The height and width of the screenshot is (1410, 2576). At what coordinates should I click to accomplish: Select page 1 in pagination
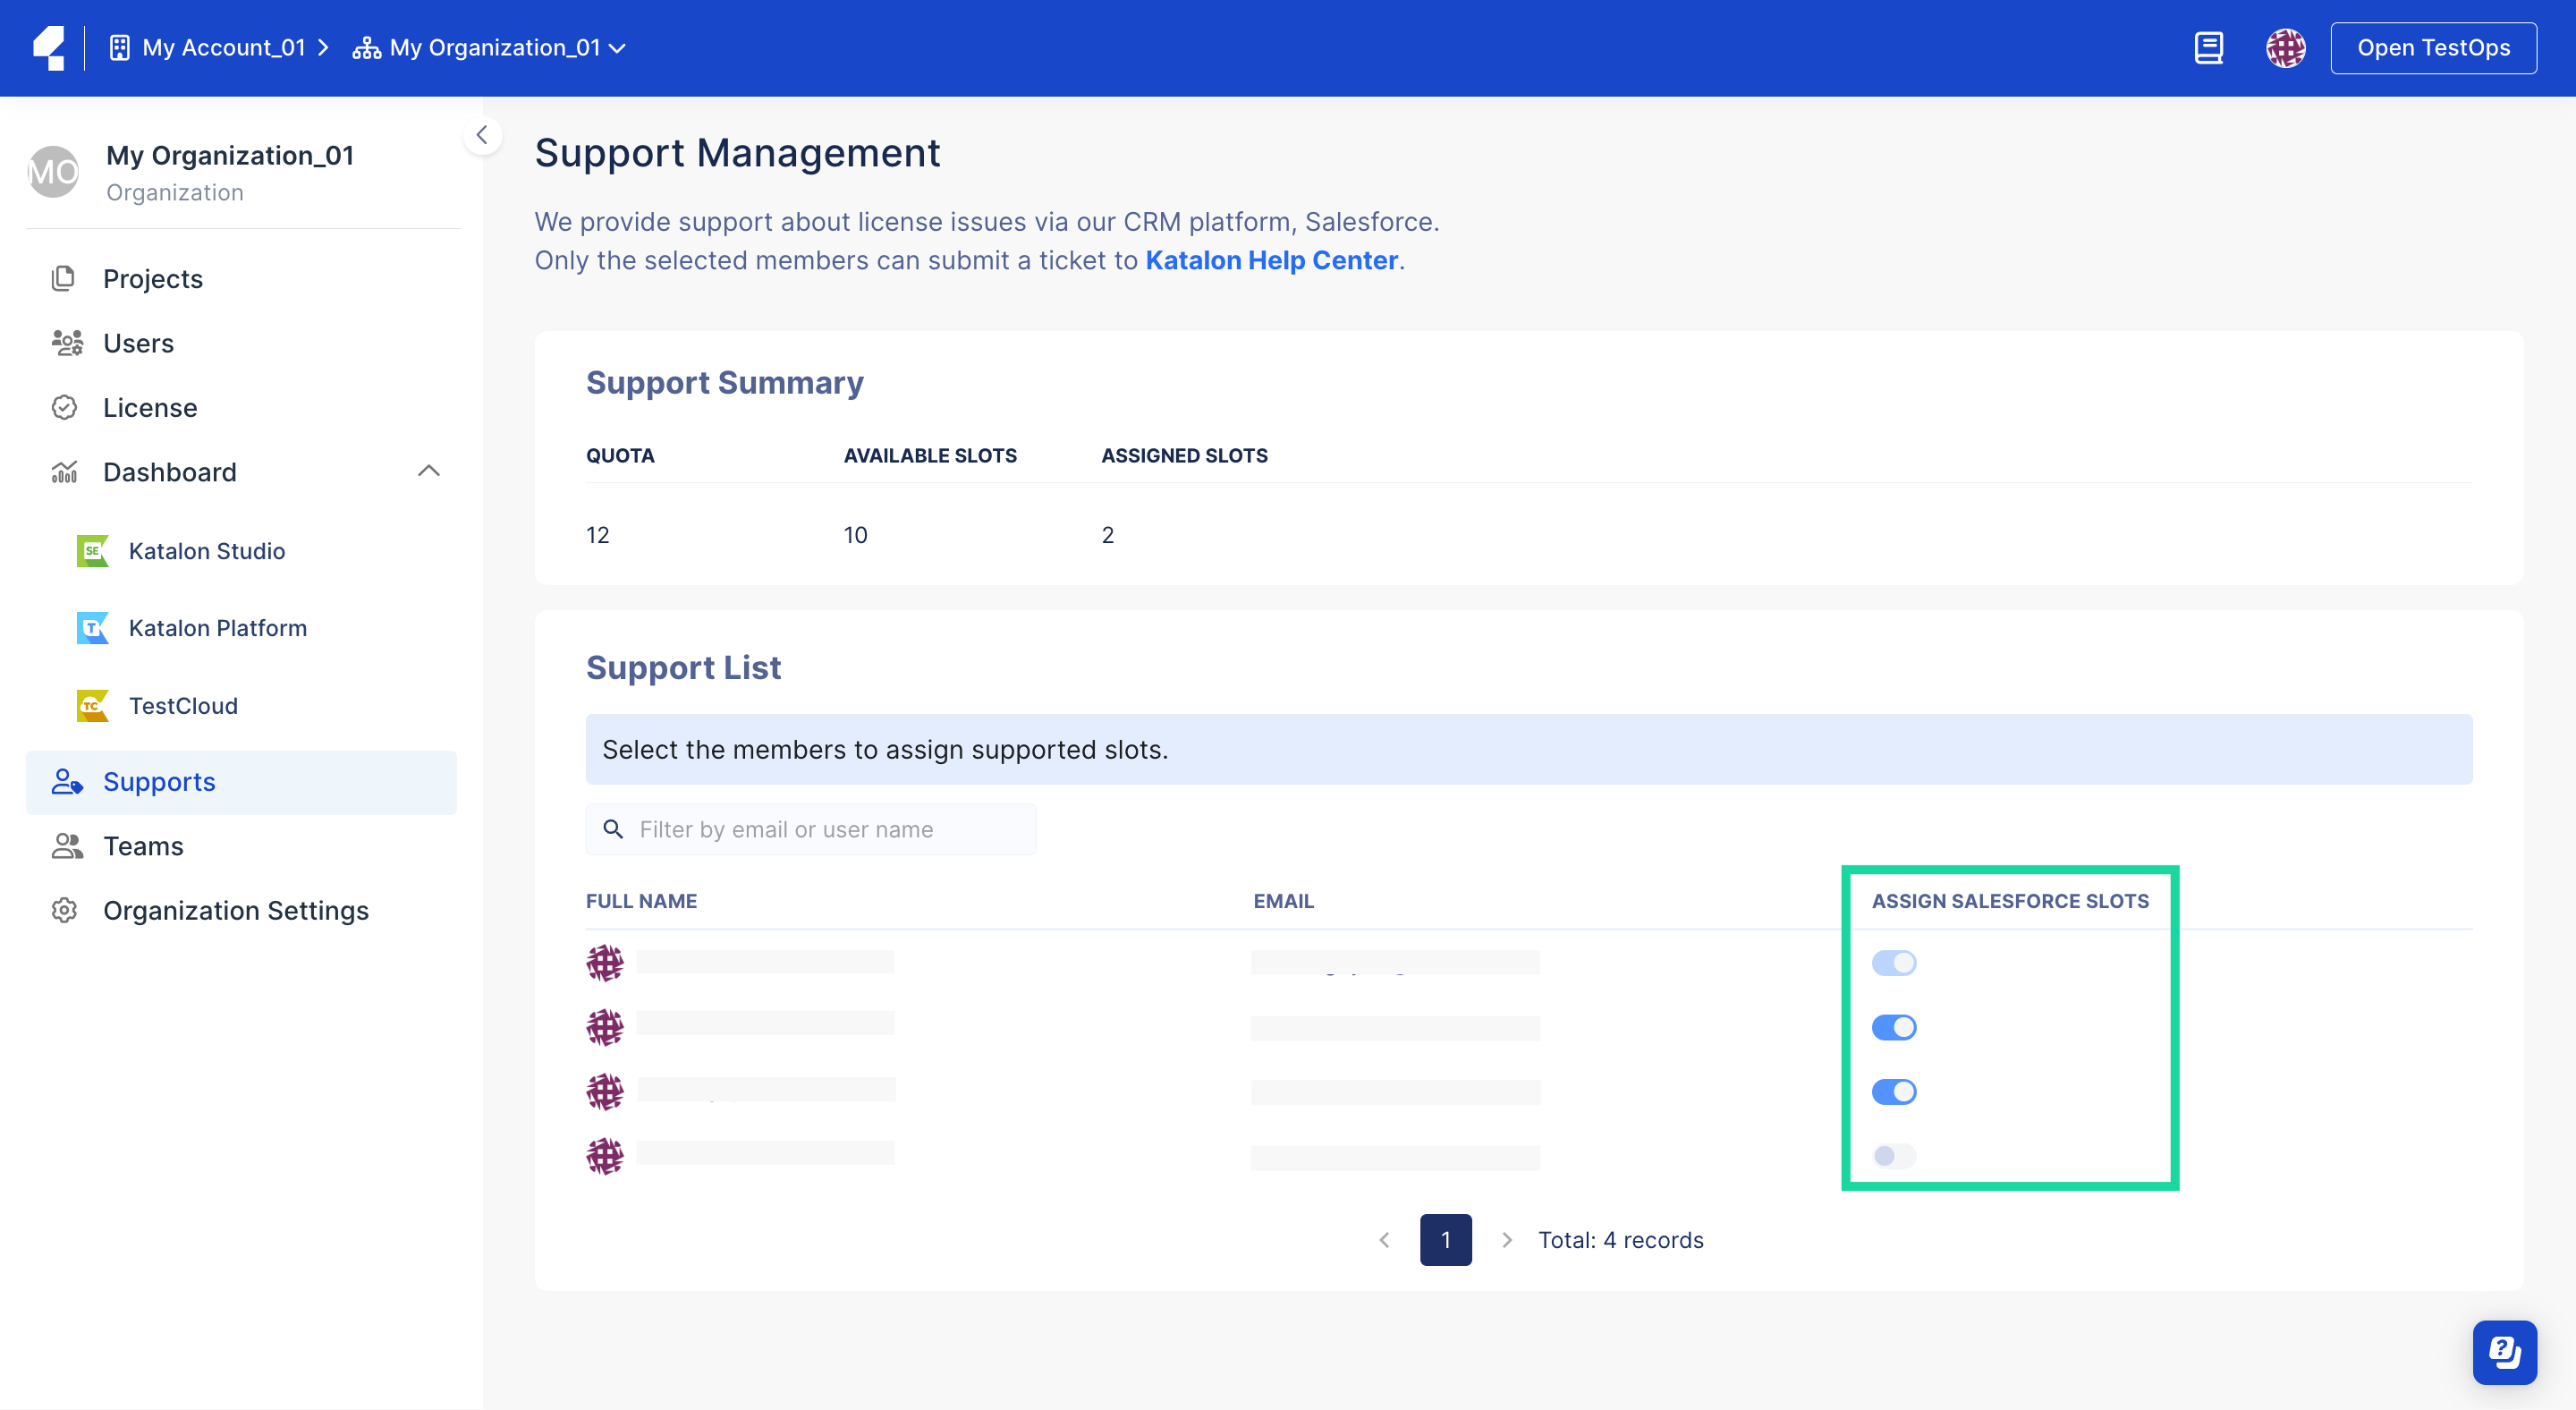[x=1445, y=1240]
